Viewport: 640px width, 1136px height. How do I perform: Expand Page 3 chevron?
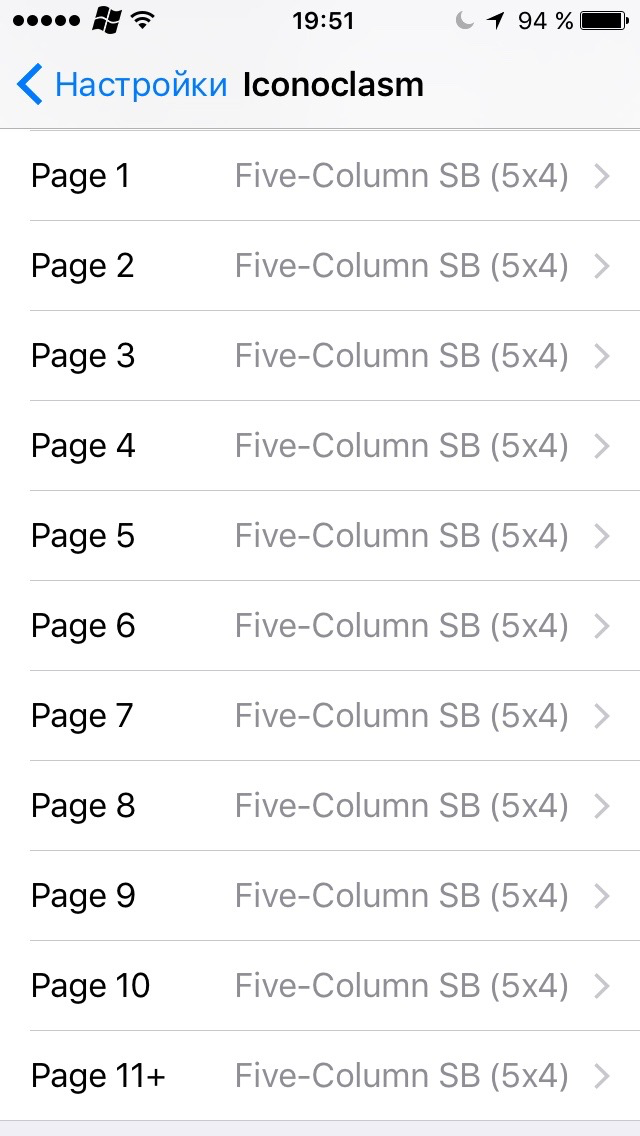click(602, 356)
